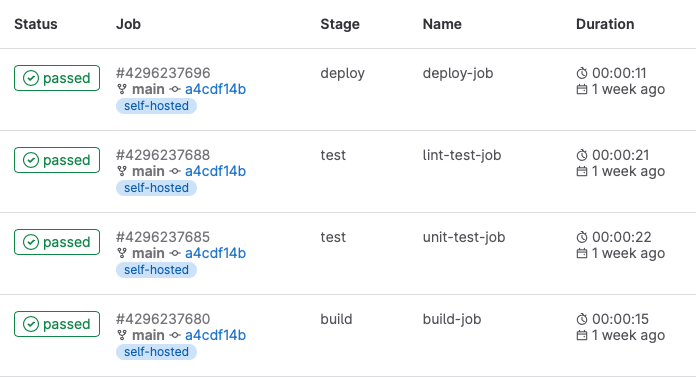
Task: Click the self-hosted tag on deploy-job
Action: pos(156,106)
